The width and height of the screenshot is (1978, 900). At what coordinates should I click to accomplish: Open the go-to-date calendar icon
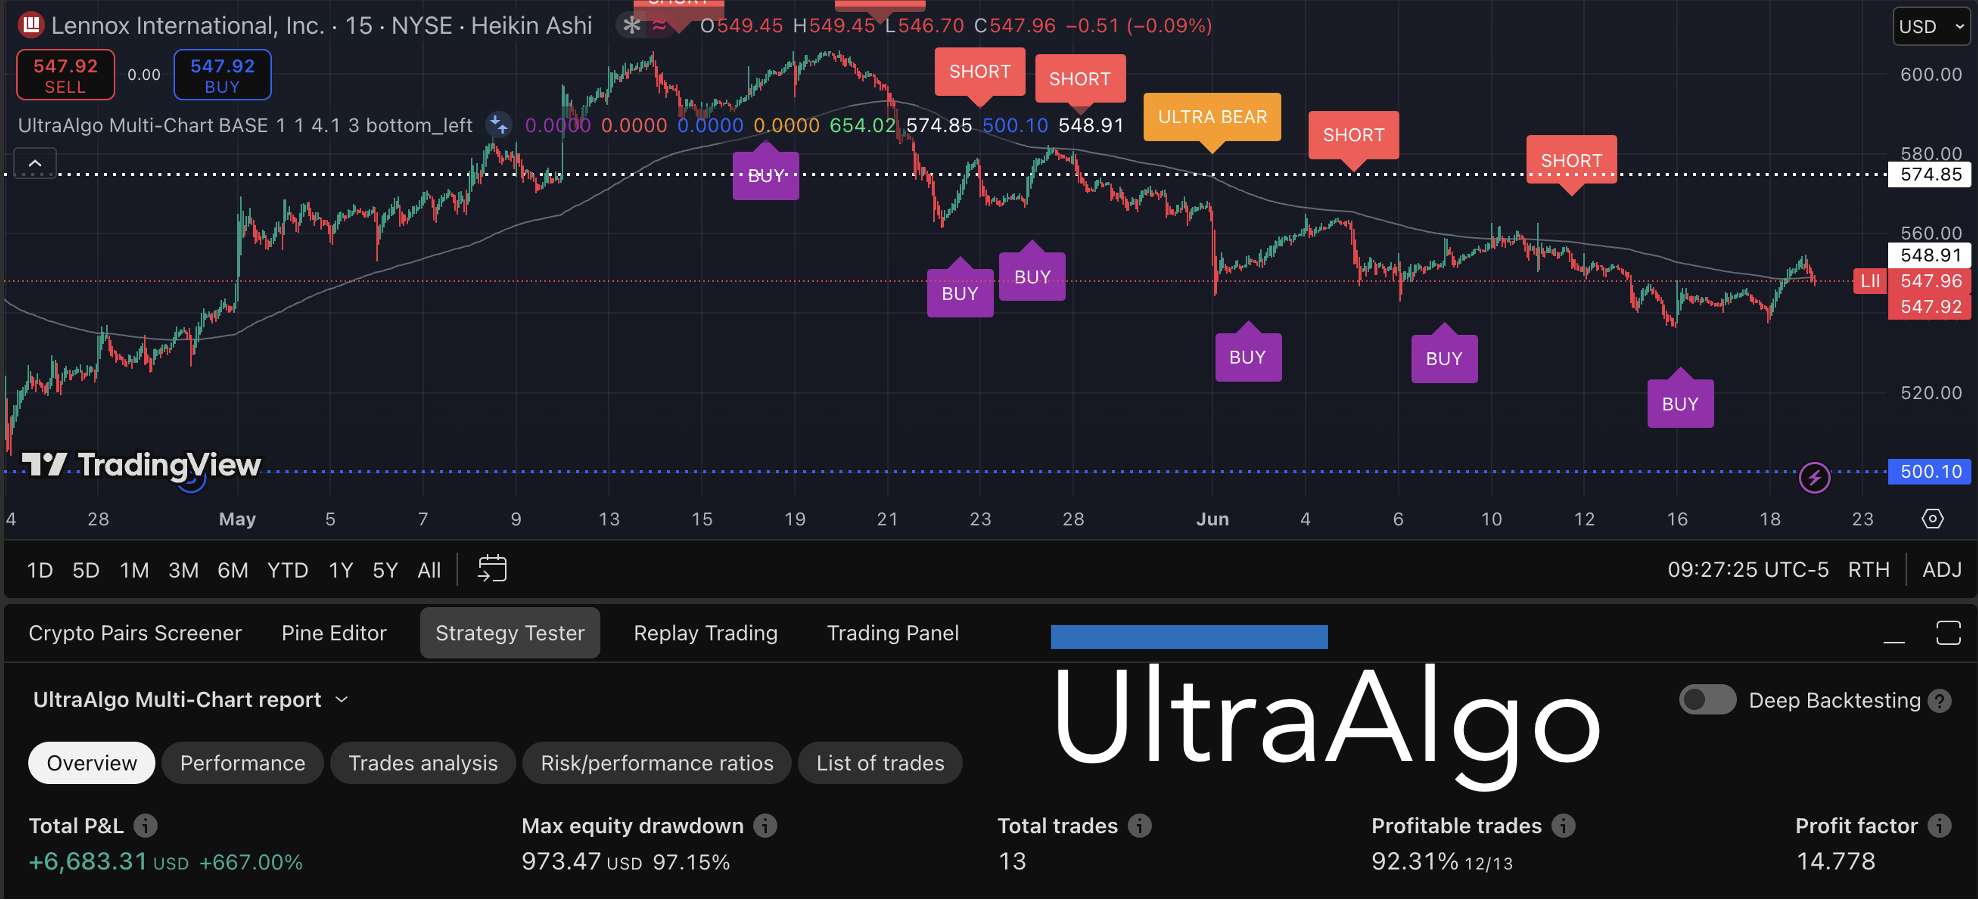(492, 569)
